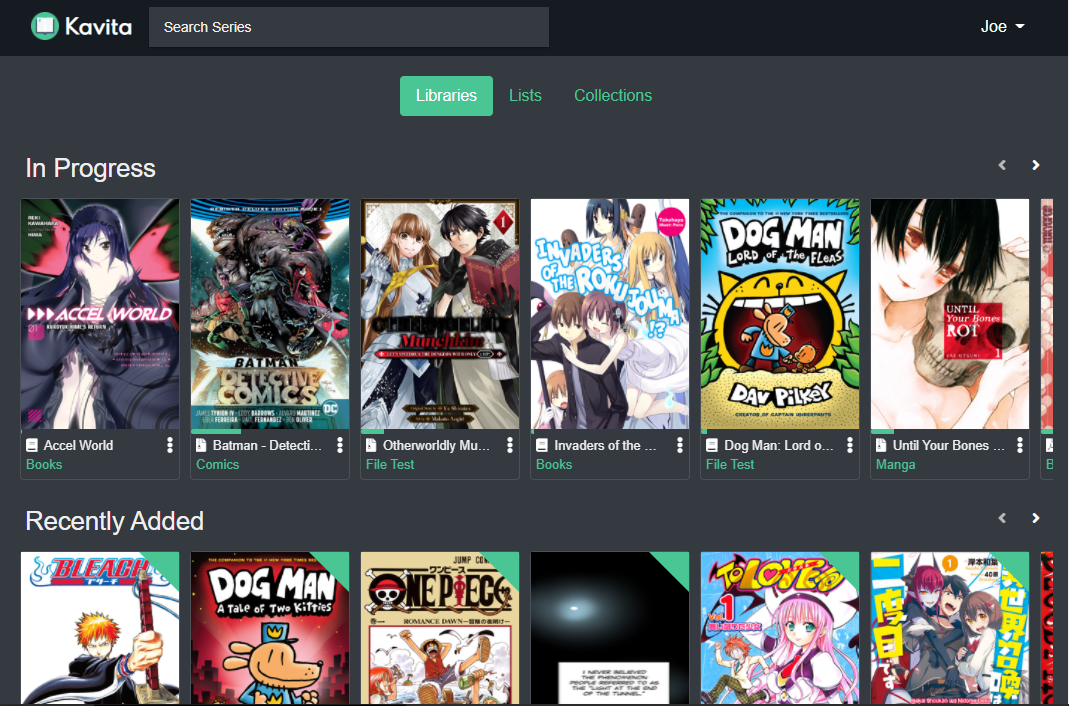Select the Libraries tab button
The image size is (1069, 706).
point(446,95)
